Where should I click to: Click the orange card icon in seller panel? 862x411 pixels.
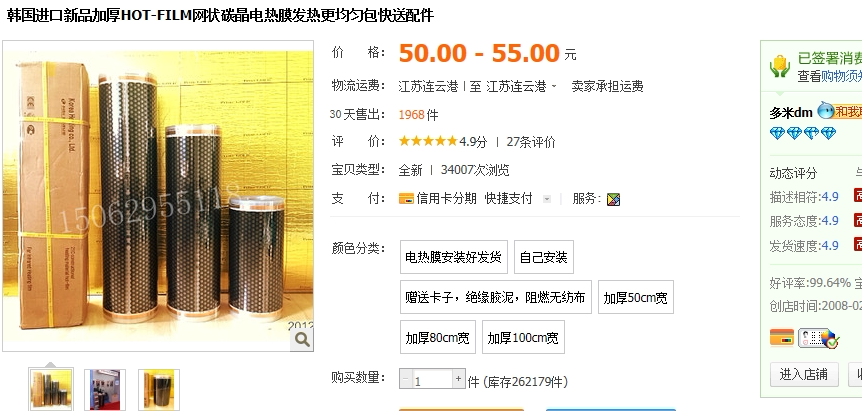781,337
